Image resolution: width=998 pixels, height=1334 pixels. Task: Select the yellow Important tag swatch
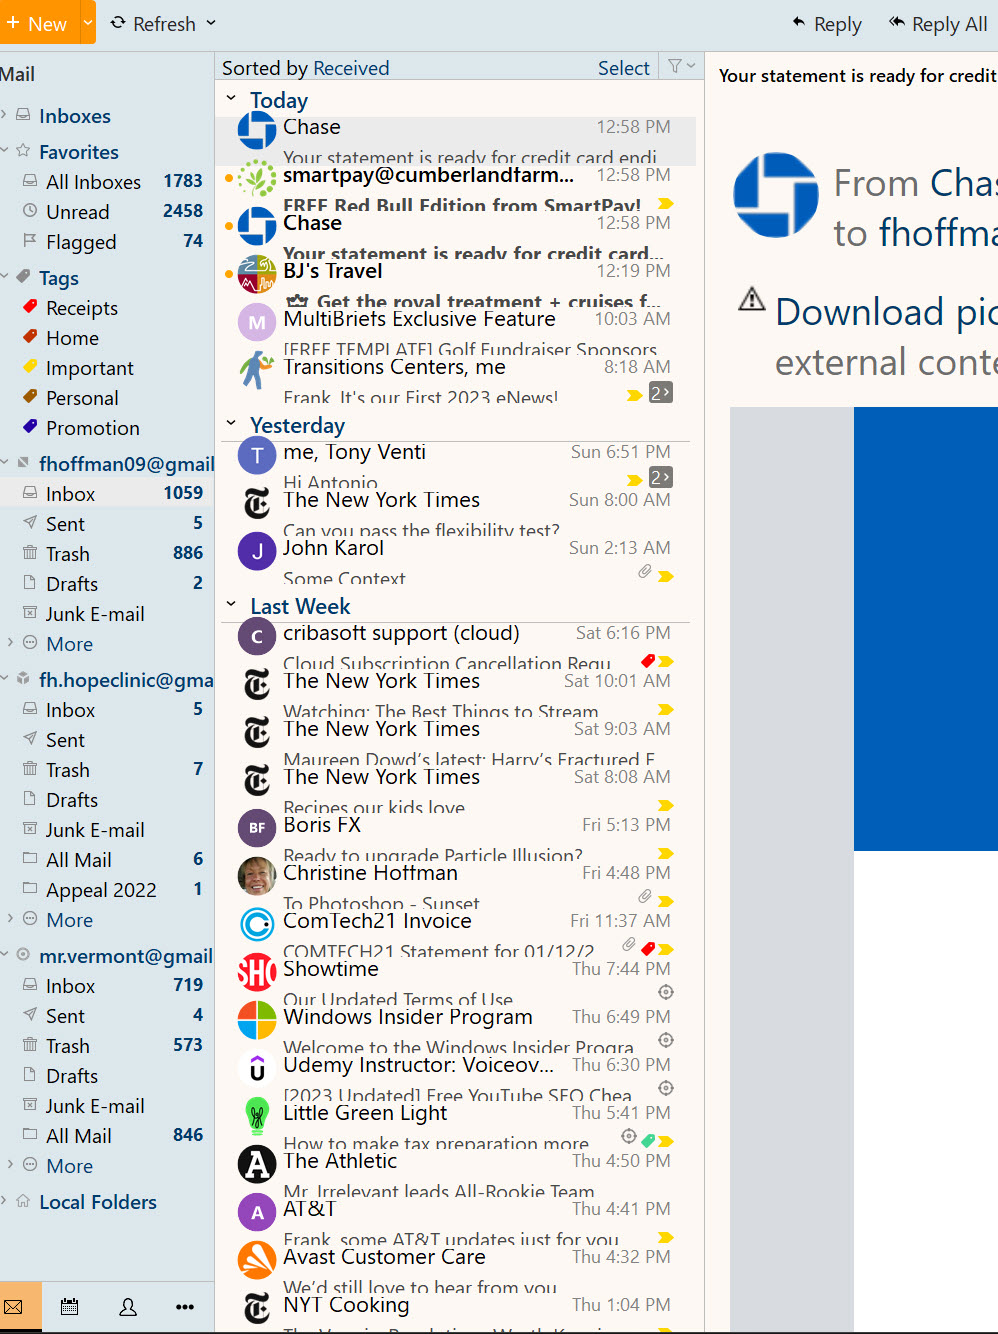(x=30, y=367)
